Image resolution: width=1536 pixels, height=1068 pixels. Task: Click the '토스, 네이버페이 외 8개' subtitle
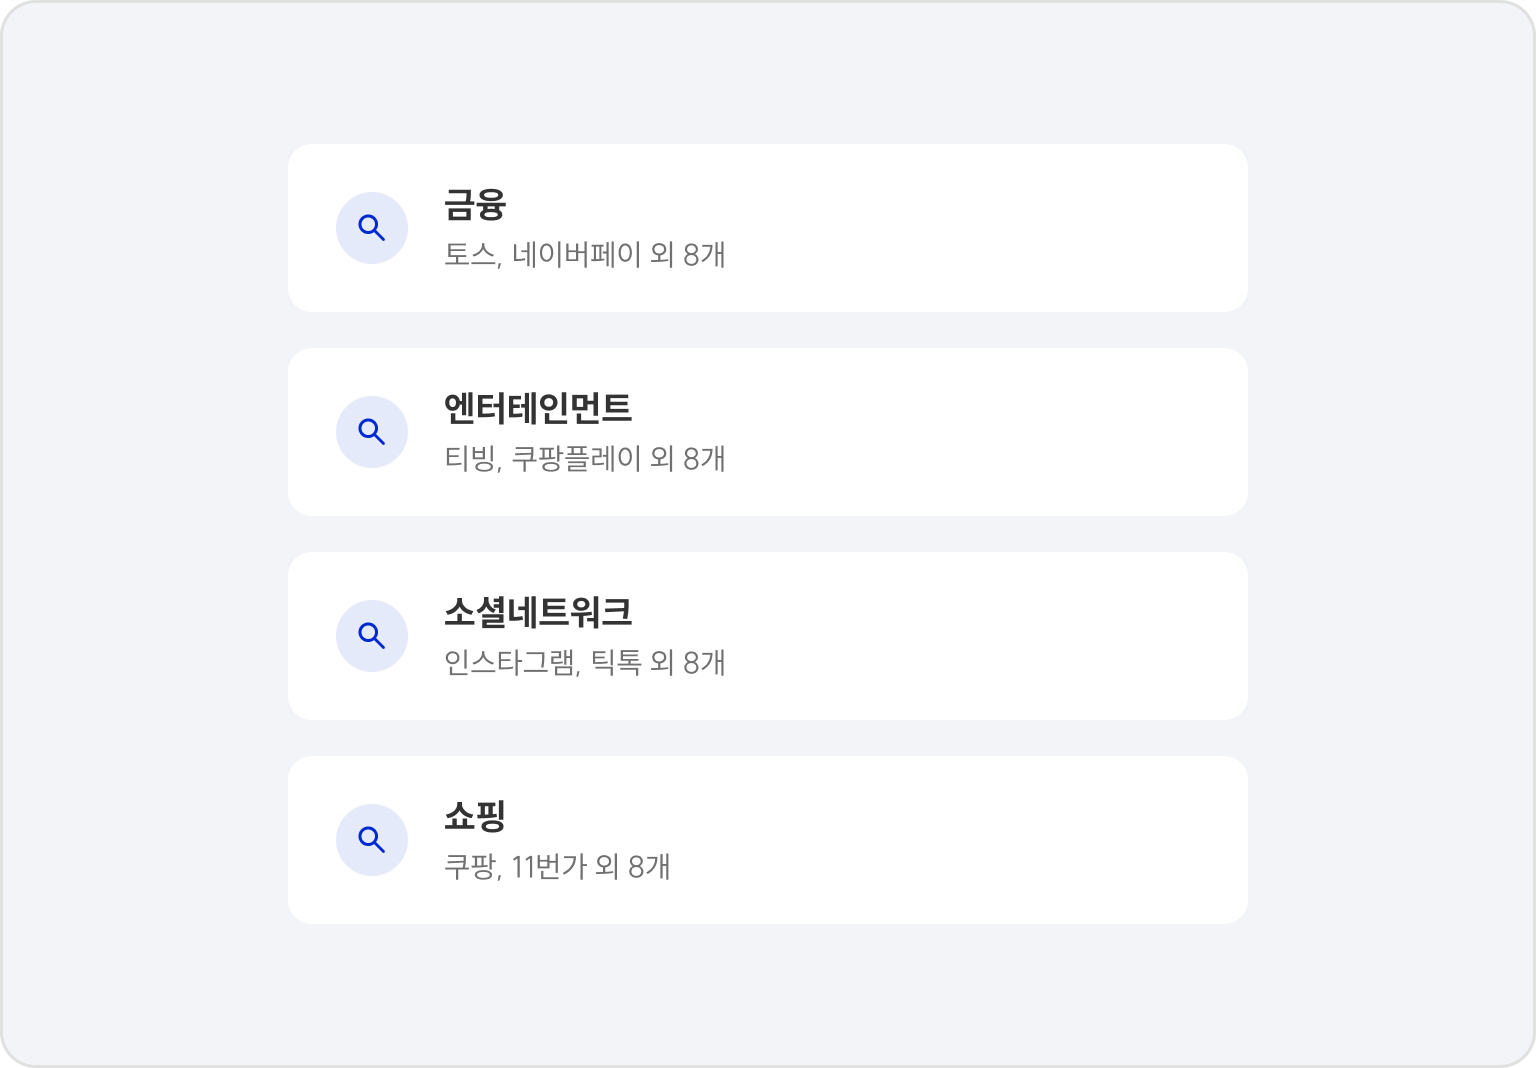(585, 255)
